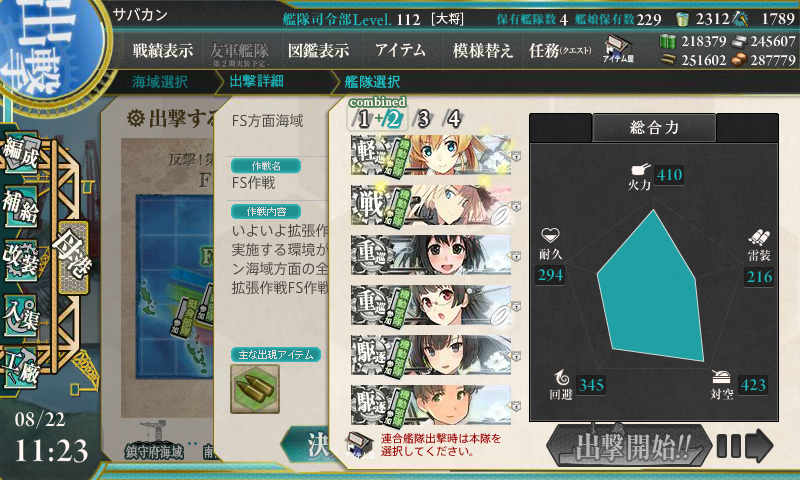Open the 改装 remodel menu
The height and width of the screenshot is (480, 800).
tap(21, 262)
